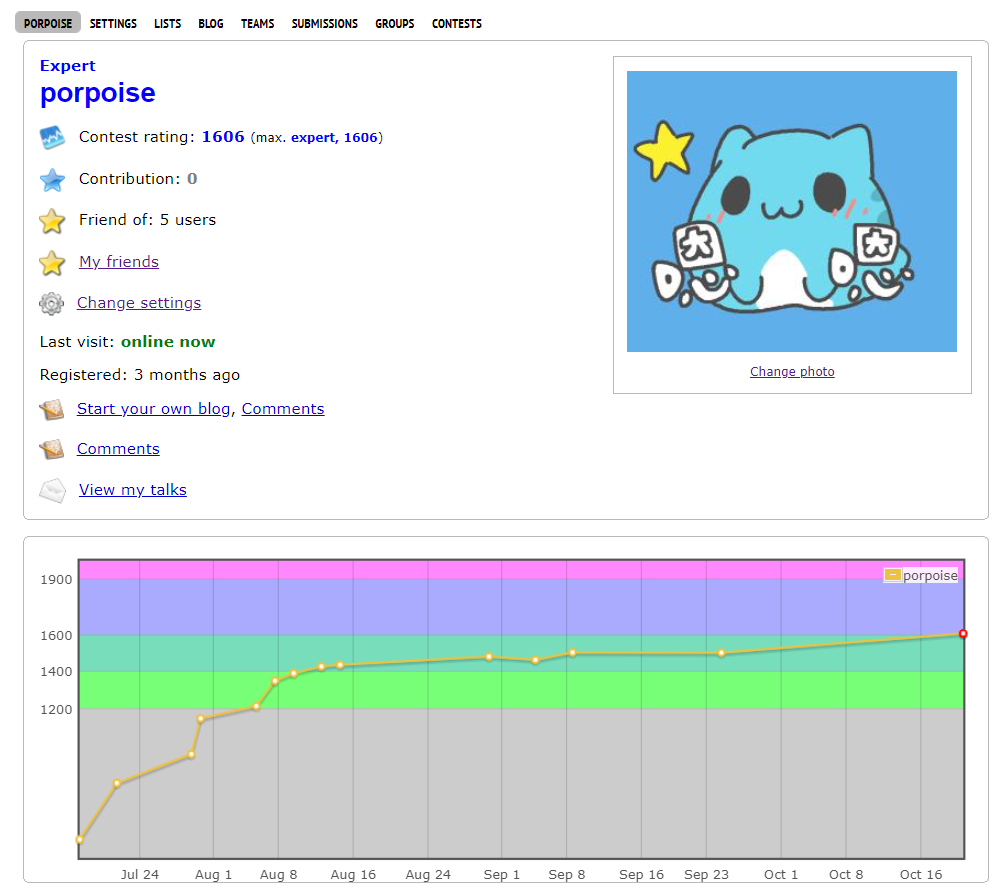998x896 pixels.
Task: Click the yellow star beside Friend of
Action: [x=52, y=221]
